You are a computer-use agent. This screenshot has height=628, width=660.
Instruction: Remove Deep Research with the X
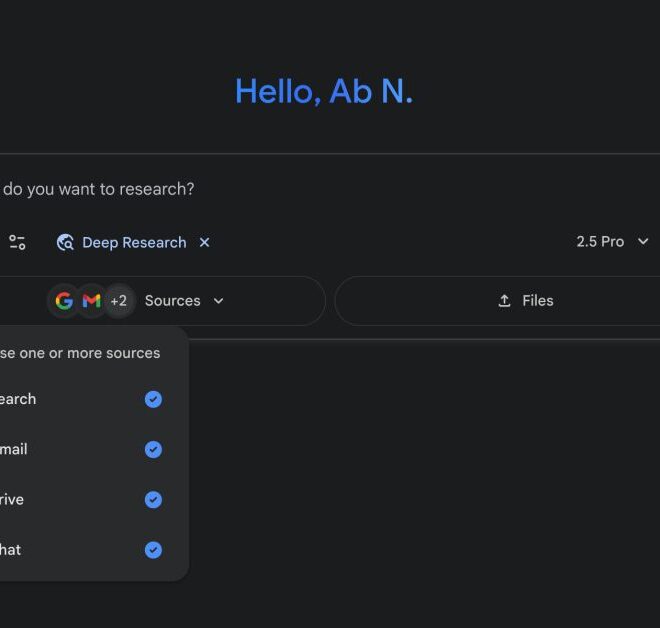pos(205,242)
